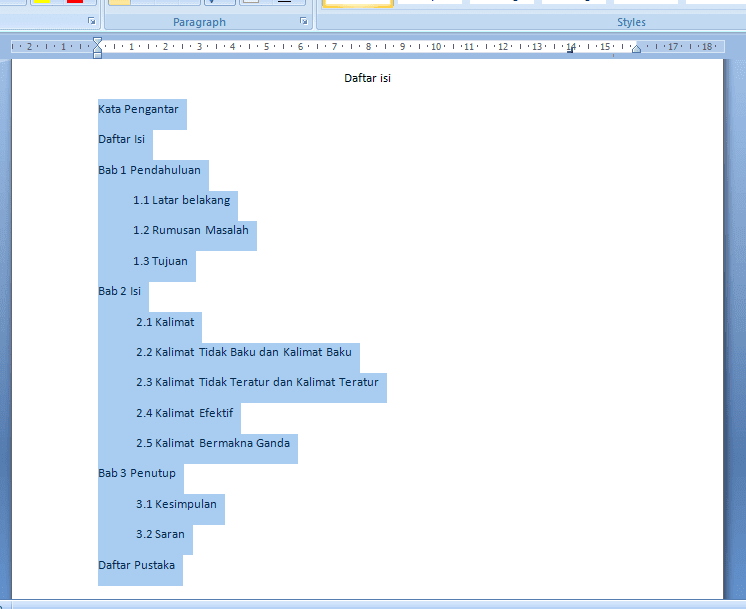Click the "2.4 Kalimat Efektif" line

[x=185, y=413]
